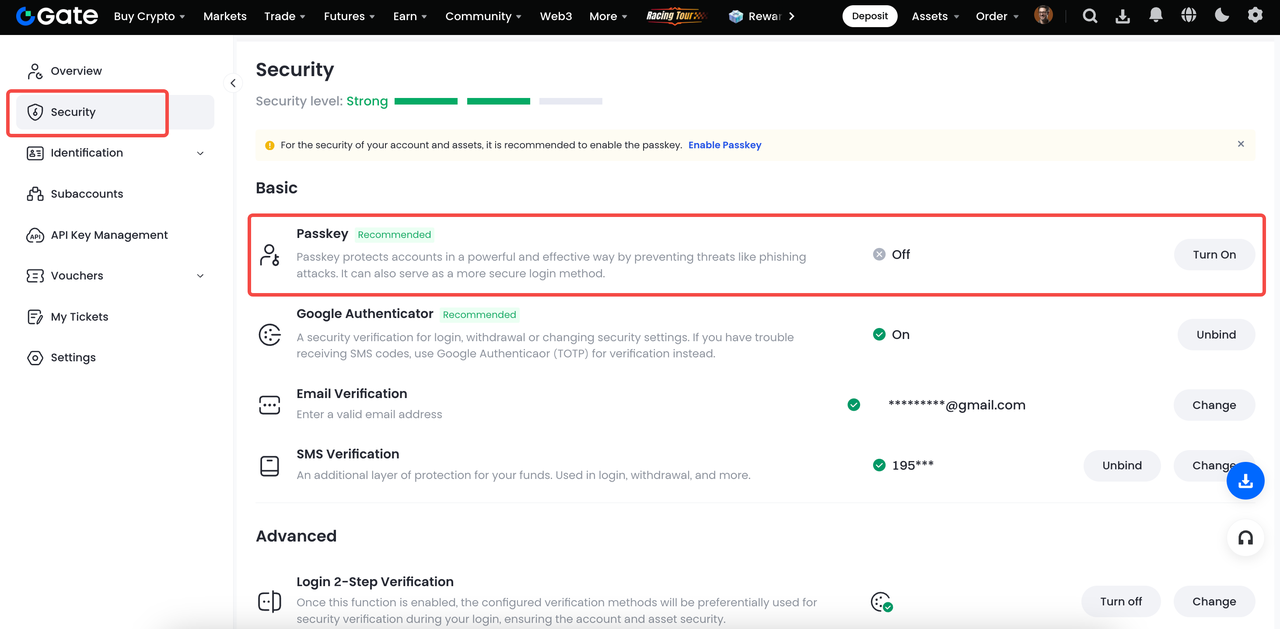The height and width of the screenshot is (629, 1280).
Task: Click the globe language icon
Action: [x=1189, y=16]
